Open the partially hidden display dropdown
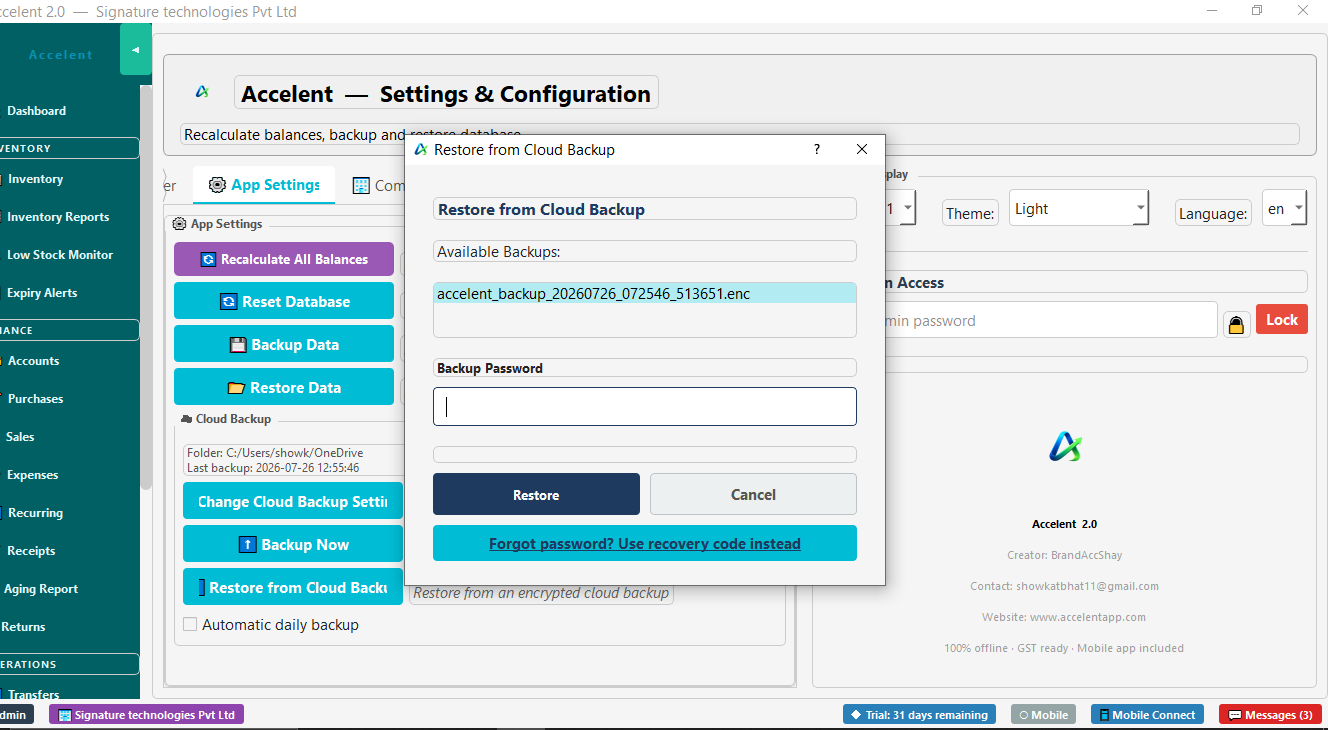 click(x=901, y=208)
